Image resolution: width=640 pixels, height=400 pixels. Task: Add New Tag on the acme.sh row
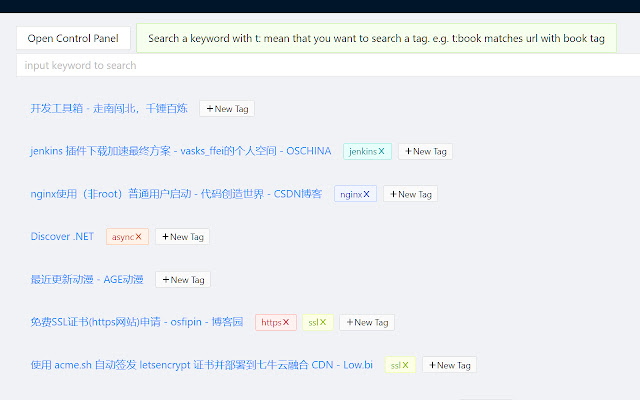pyautogui.click(x=449, y=366)
